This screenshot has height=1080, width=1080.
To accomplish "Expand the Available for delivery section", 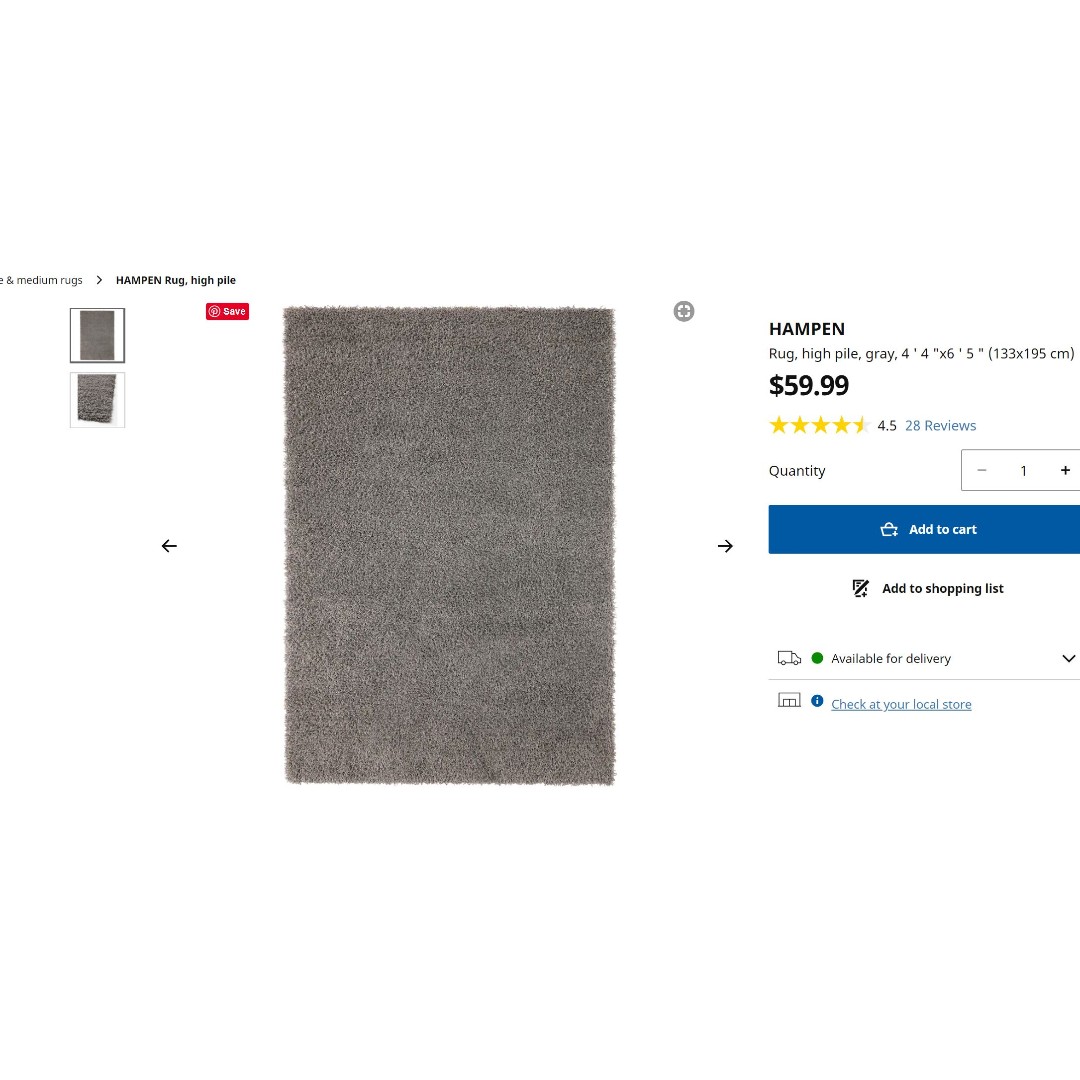I will [x=1068, y=658].
